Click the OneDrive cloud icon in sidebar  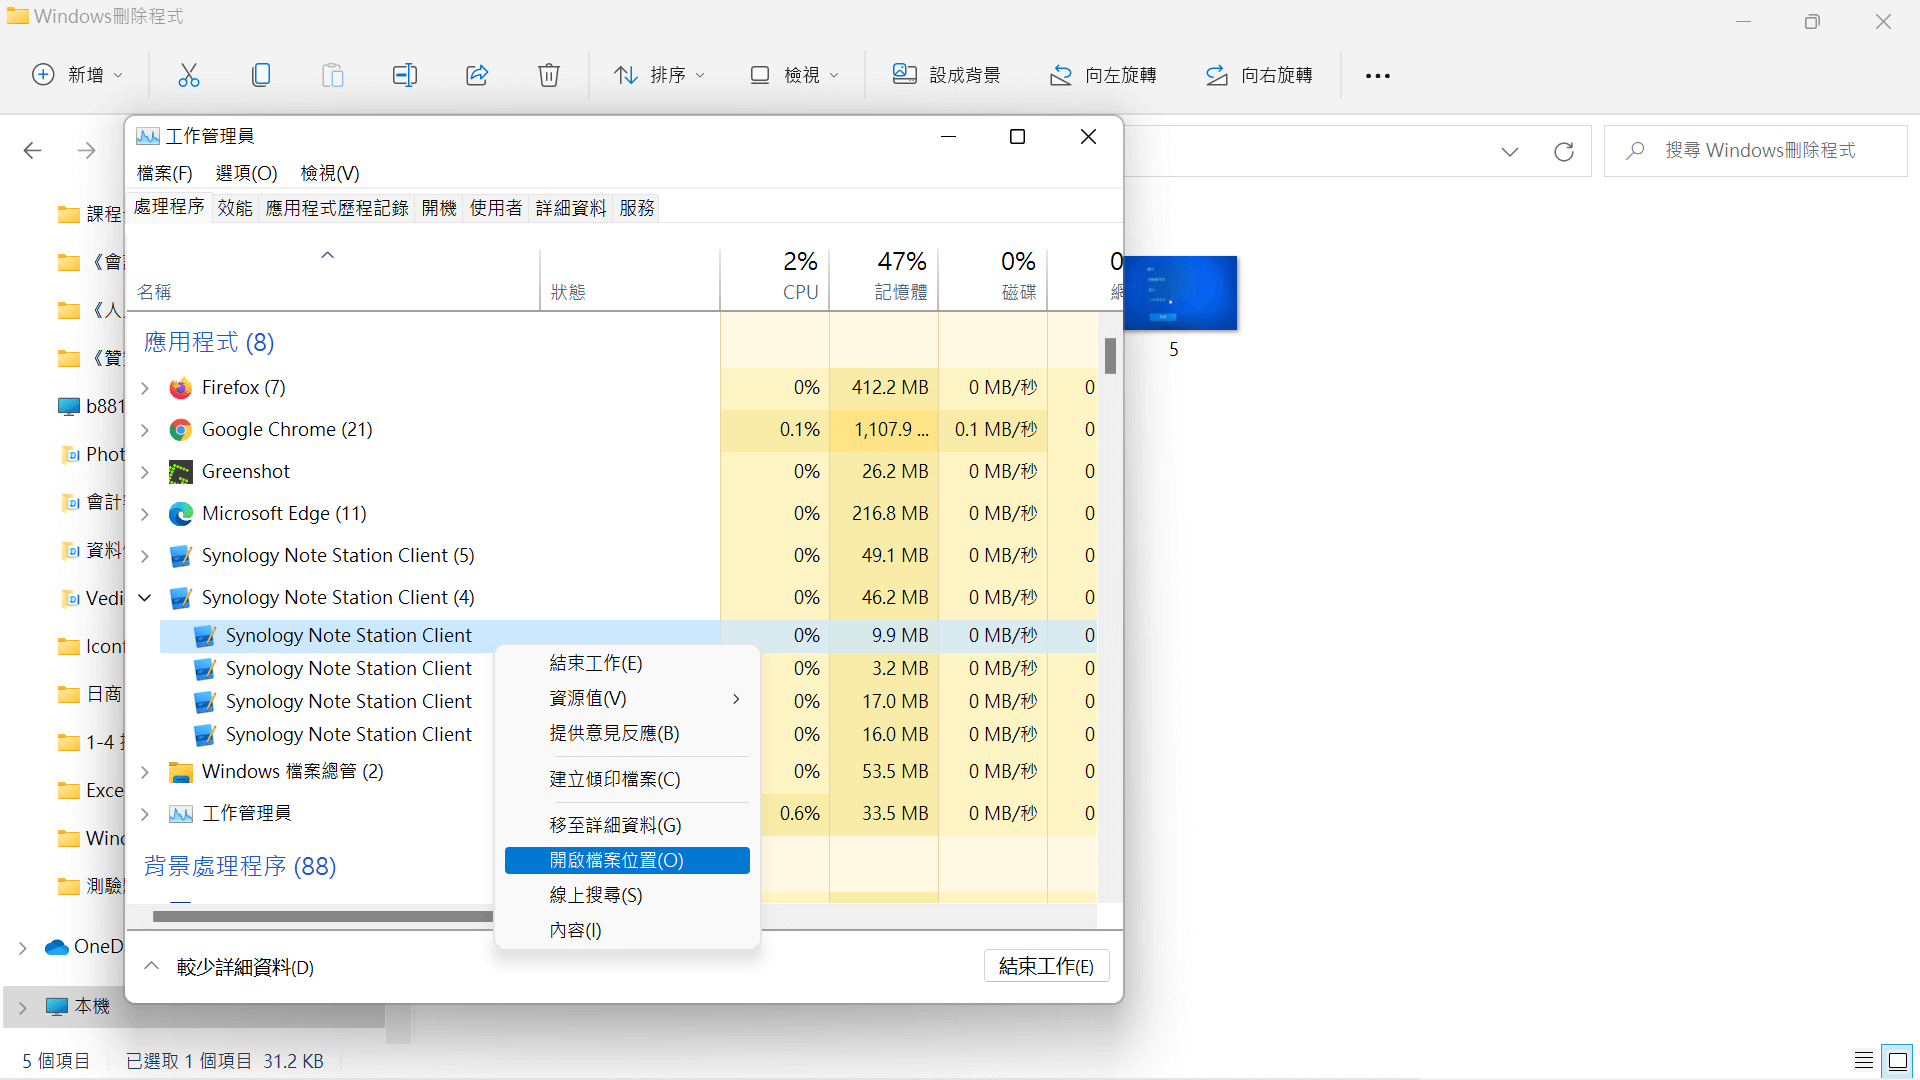point(57,947)
